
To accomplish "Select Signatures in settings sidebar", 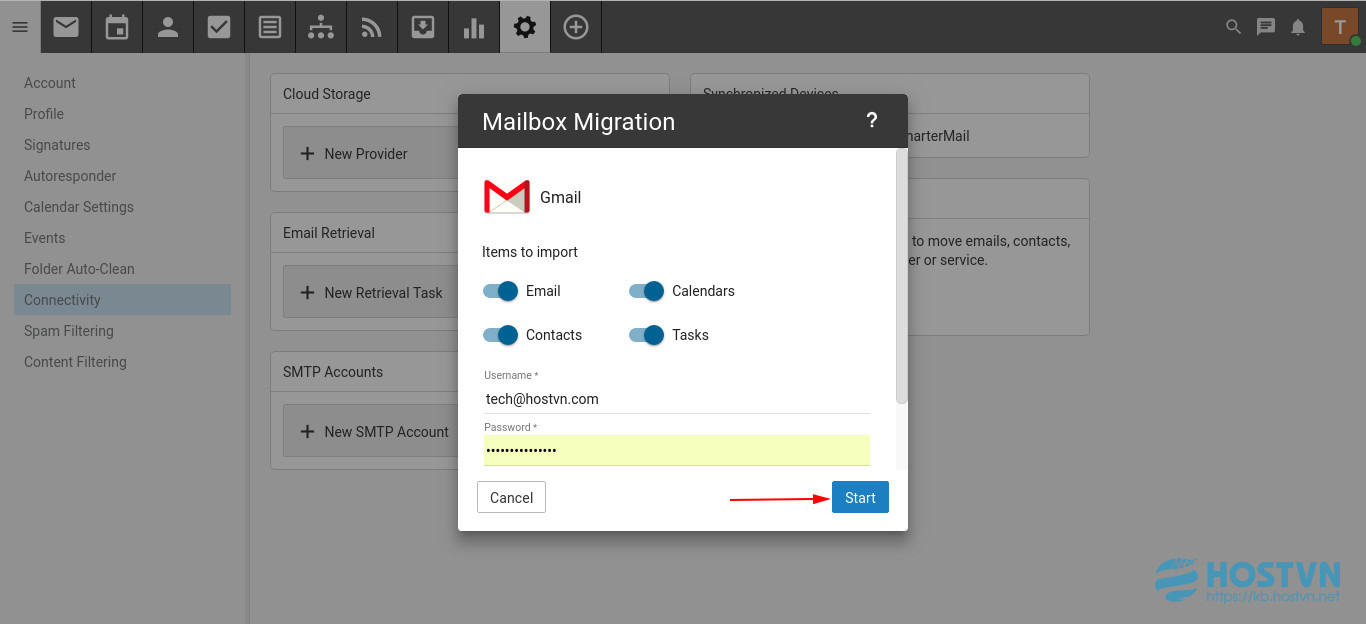I will [x=57, y=145].
